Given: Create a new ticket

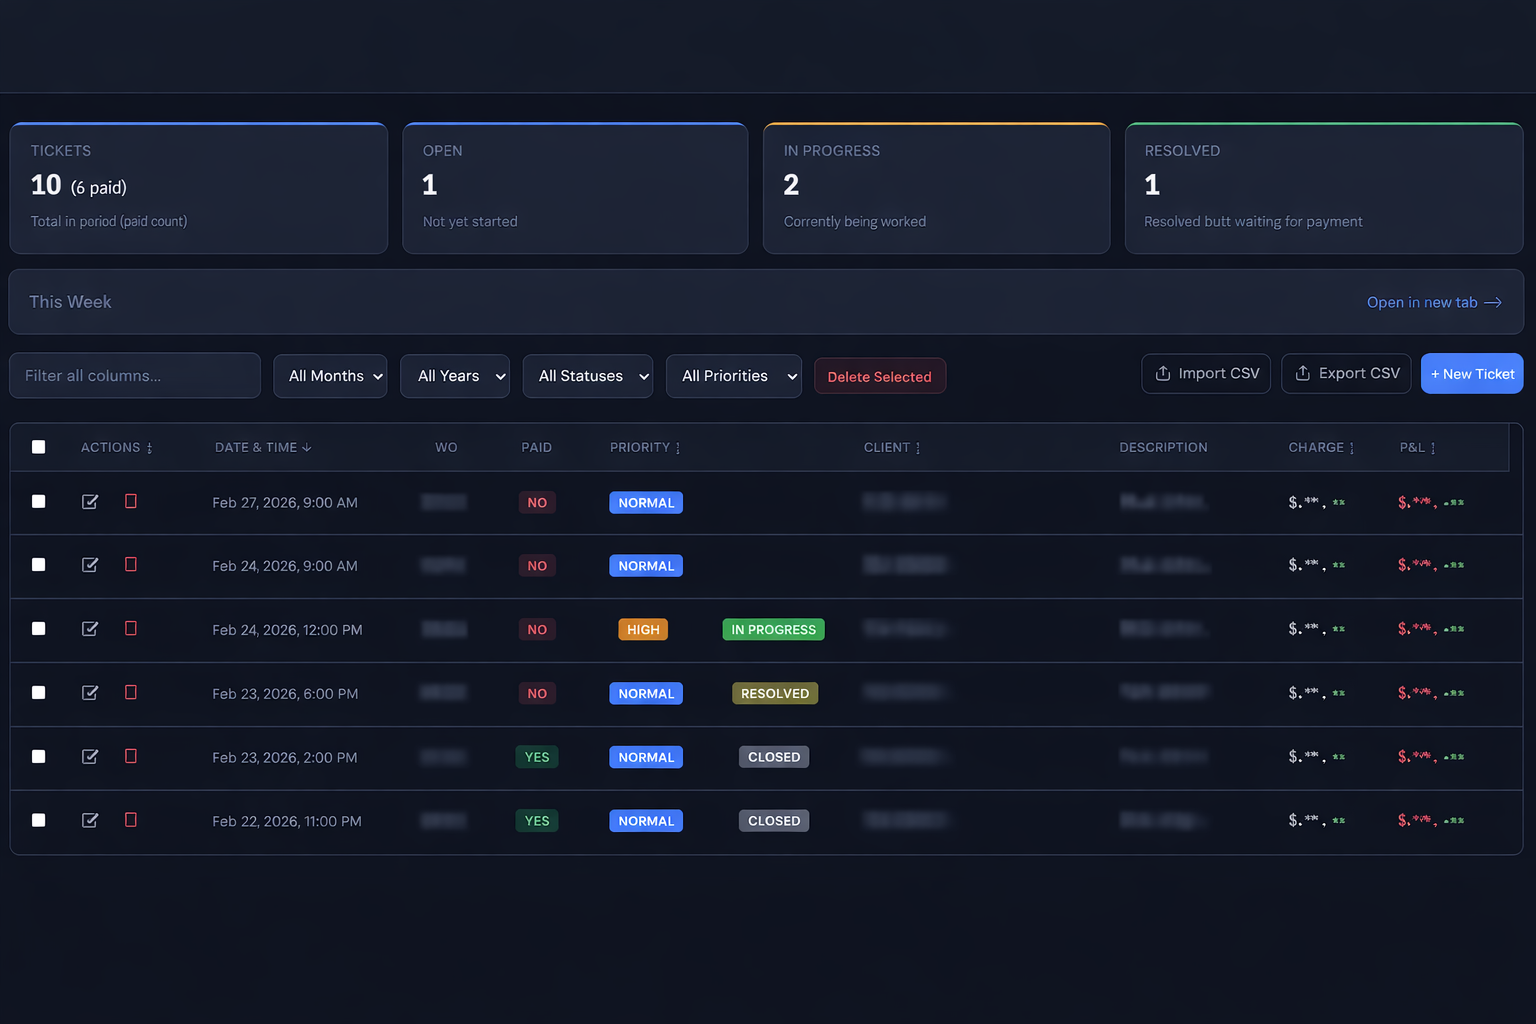Looking at the screenshot, I should 1472,373.
